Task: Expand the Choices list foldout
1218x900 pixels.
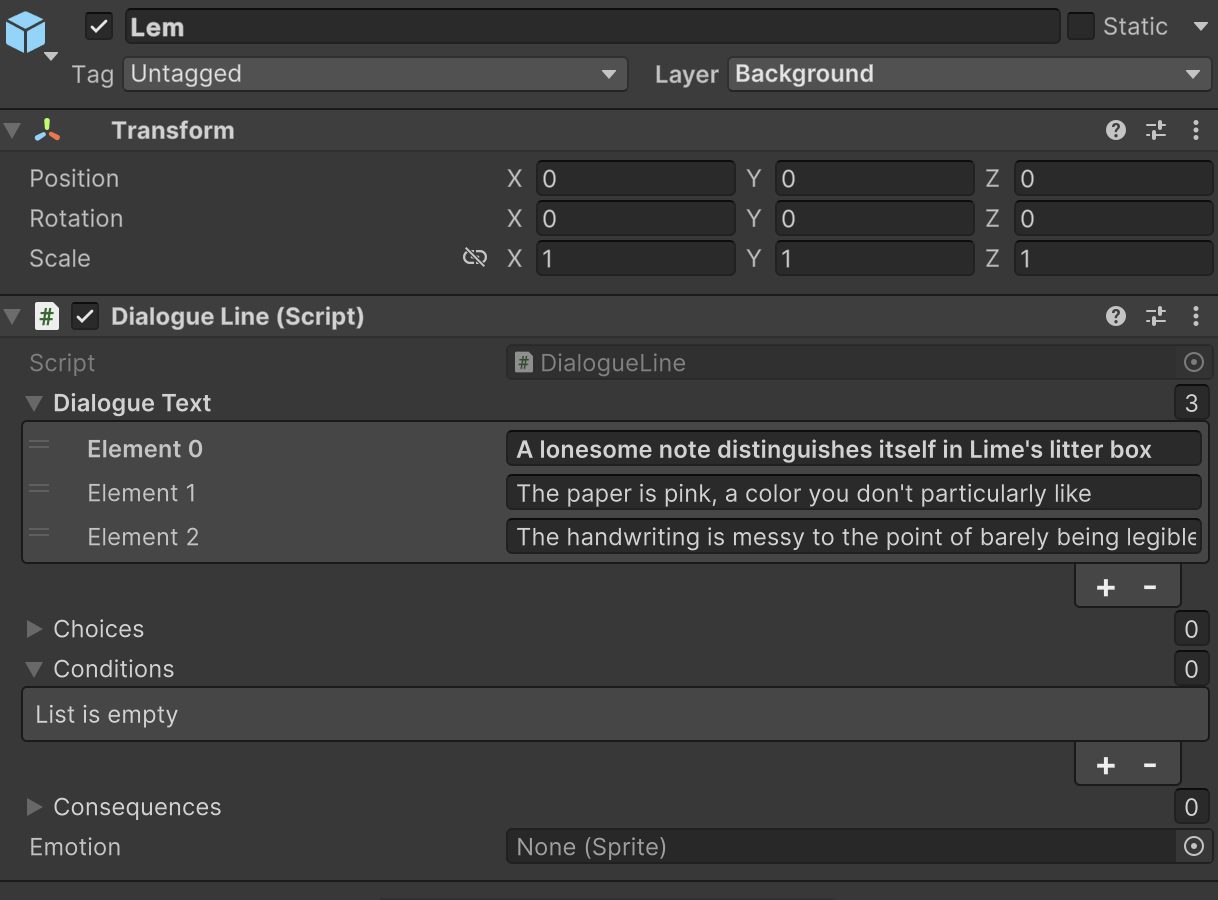Action: point(34,629)
